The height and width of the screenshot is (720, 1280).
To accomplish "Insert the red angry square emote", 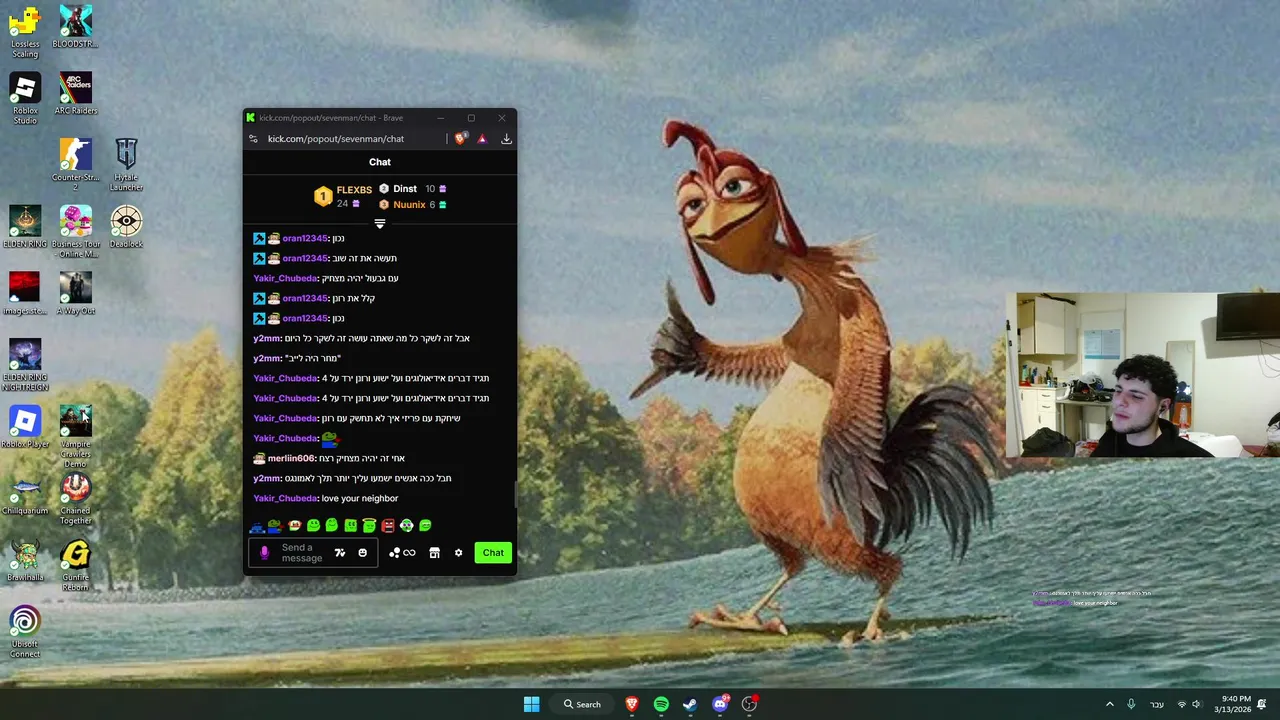I will coord(388,525).
